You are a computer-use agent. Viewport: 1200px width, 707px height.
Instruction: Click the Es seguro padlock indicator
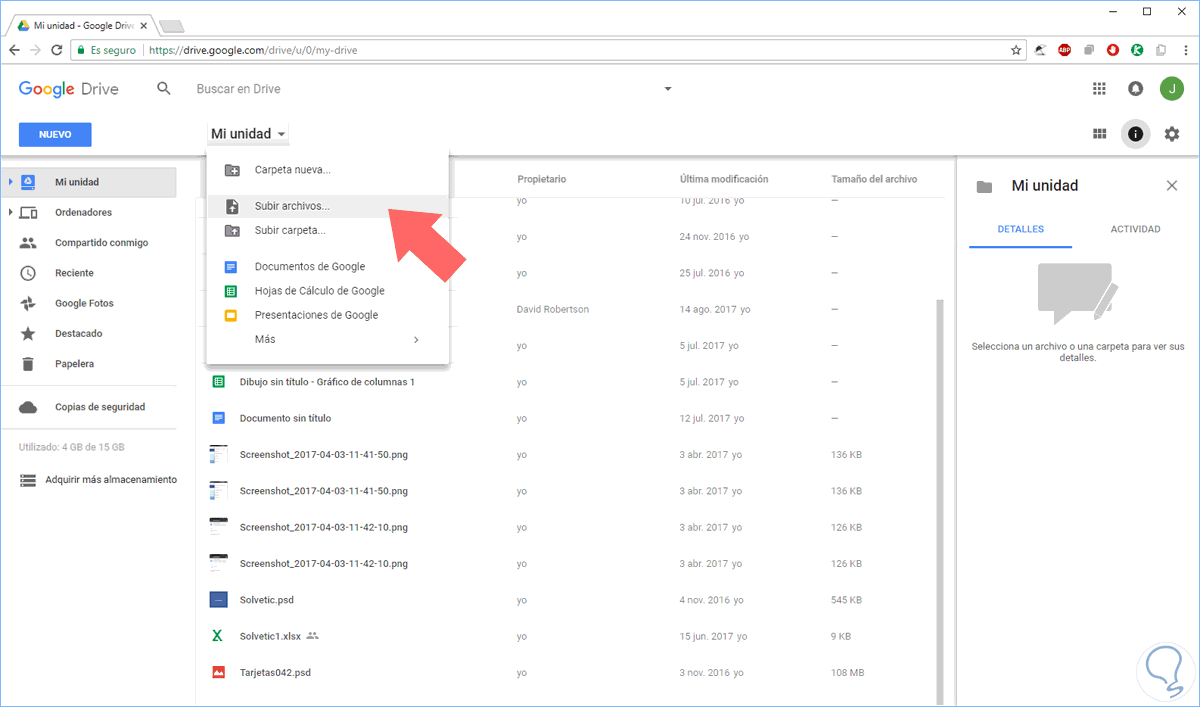pyautogui.click(x=106, y=50)
